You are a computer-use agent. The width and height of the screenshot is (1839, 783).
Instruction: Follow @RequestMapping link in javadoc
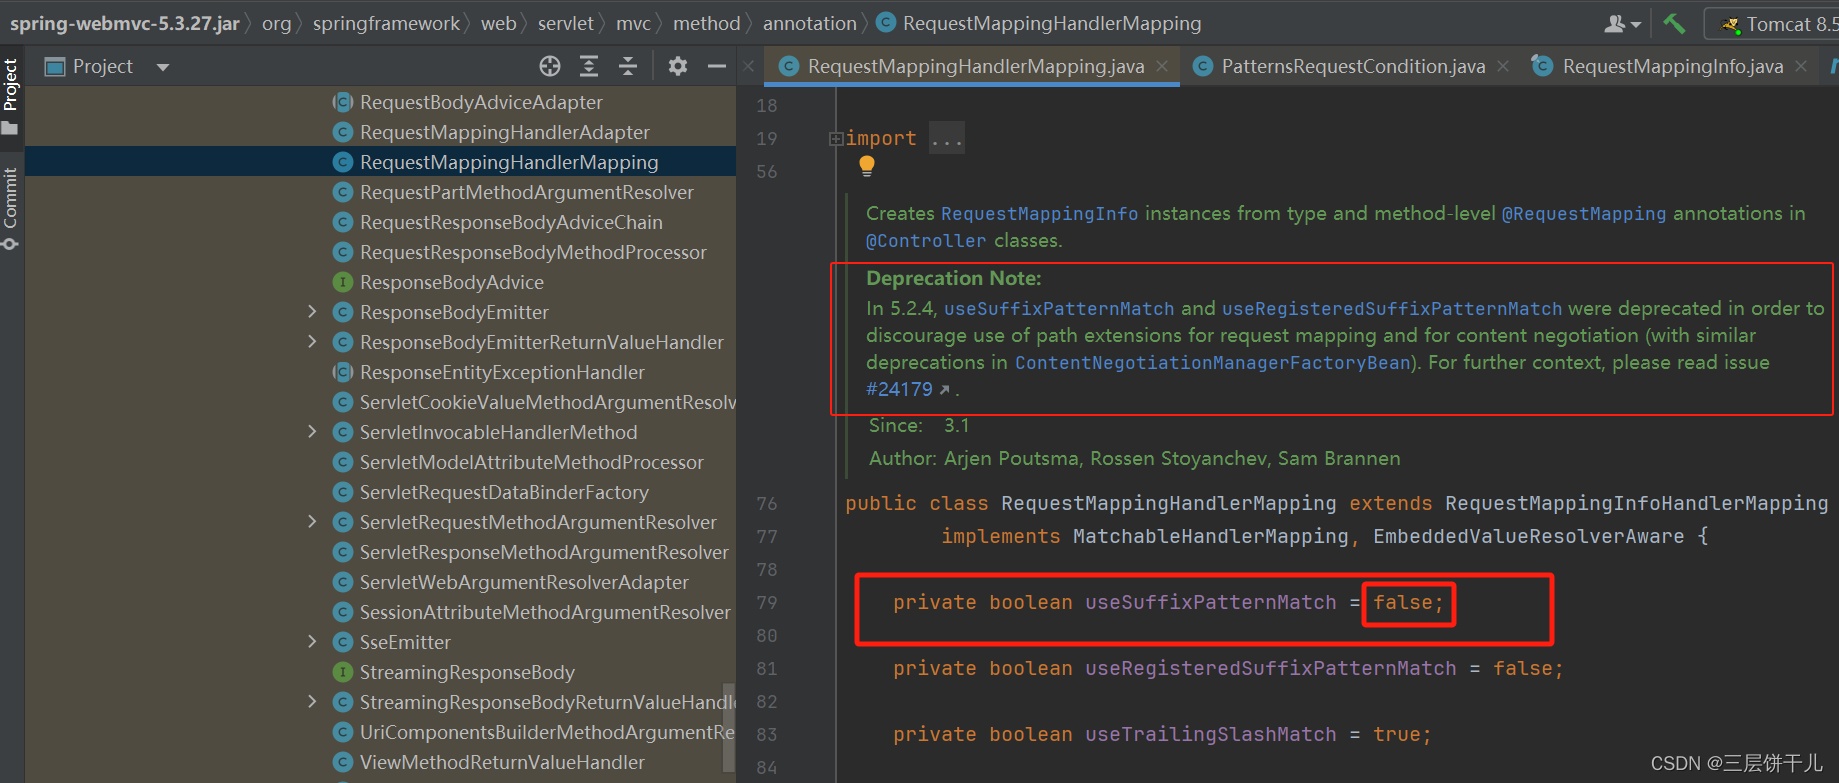click(x=1584, y=213)
